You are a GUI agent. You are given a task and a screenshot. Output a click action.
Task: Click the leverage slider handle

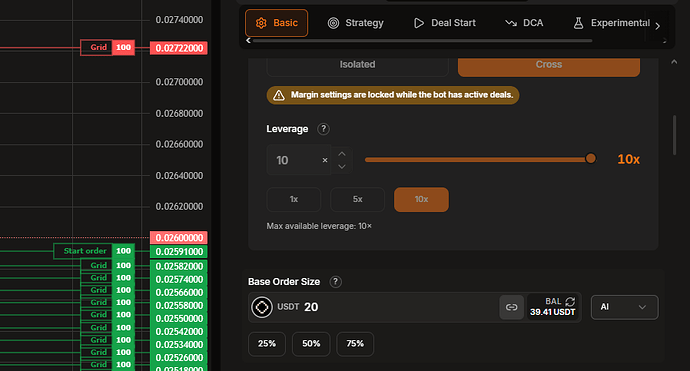point(591,158)
